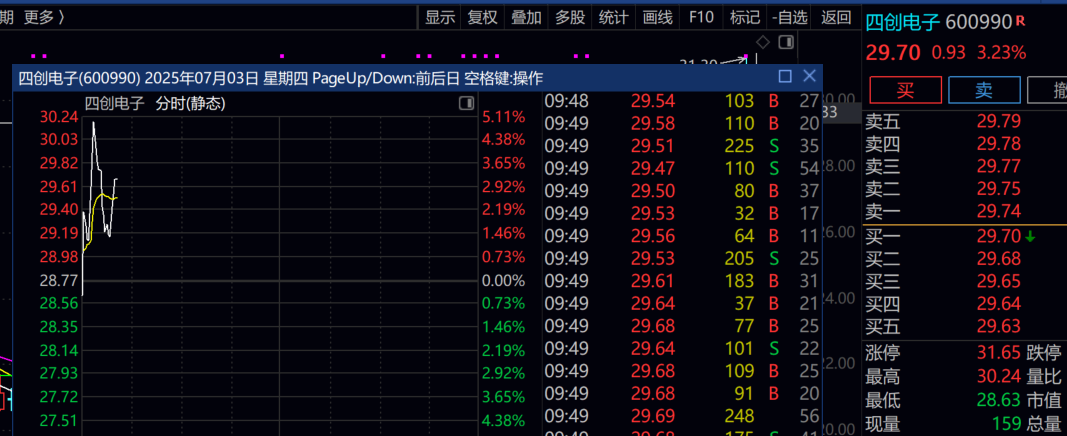Click the 跌停 limit-down label
Image resolution: width=1067 pixels, height=436 pixels.
pos(1044,352)
